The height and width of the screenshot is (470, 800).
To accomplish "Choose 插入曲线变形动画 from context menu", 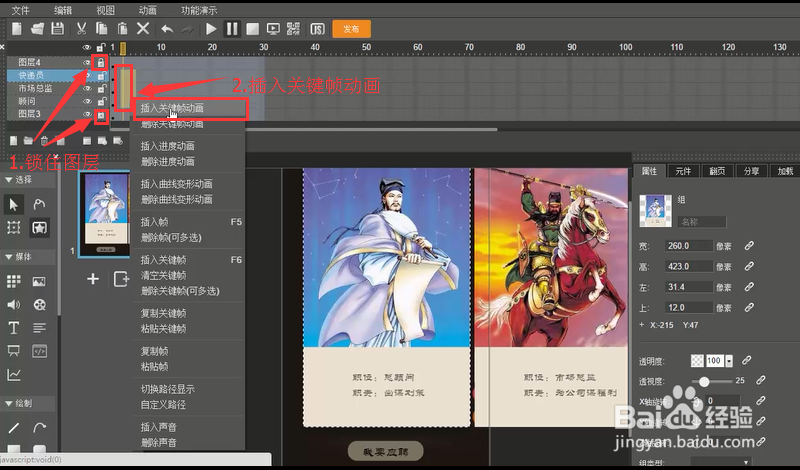I will click(x=177, y=184).
